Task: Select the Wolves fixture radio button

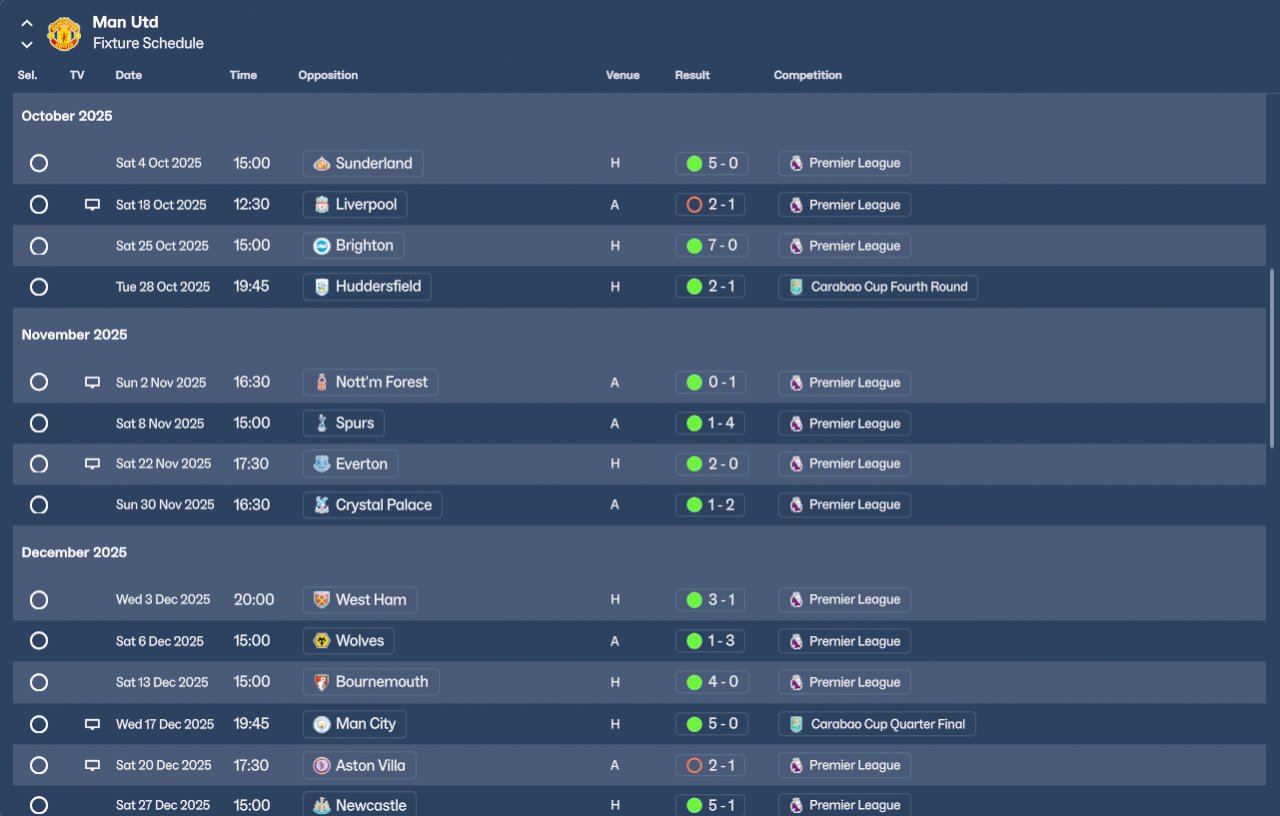Action: (39, 641)
